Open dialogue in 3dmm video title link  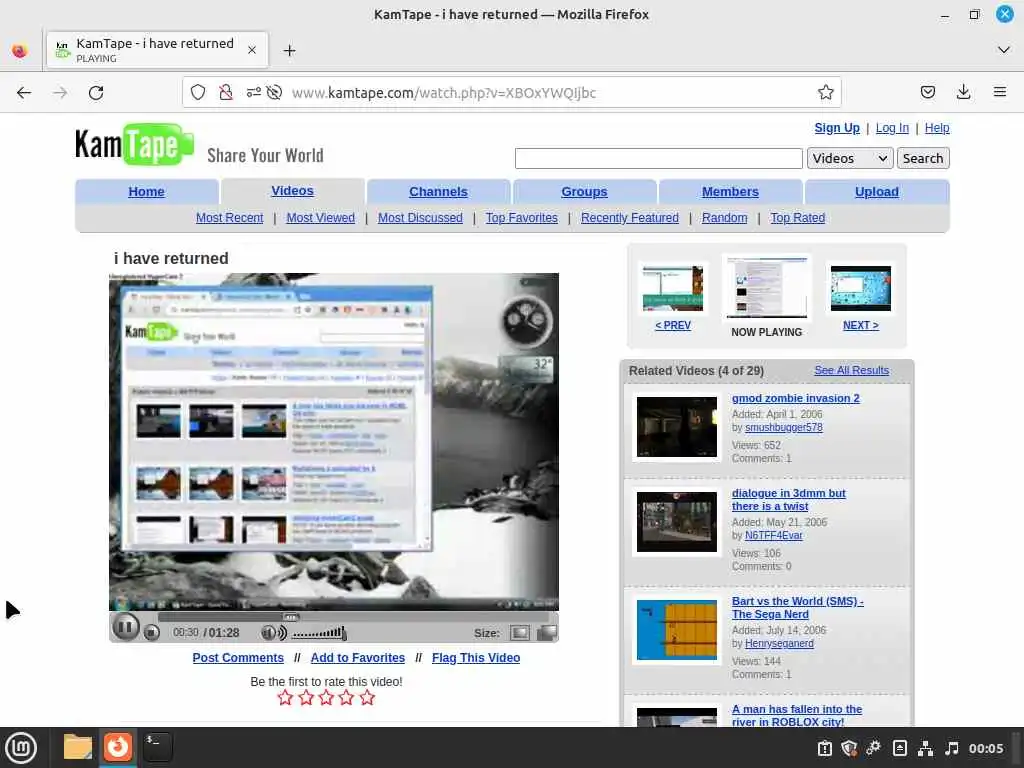(x=788, y=500)
